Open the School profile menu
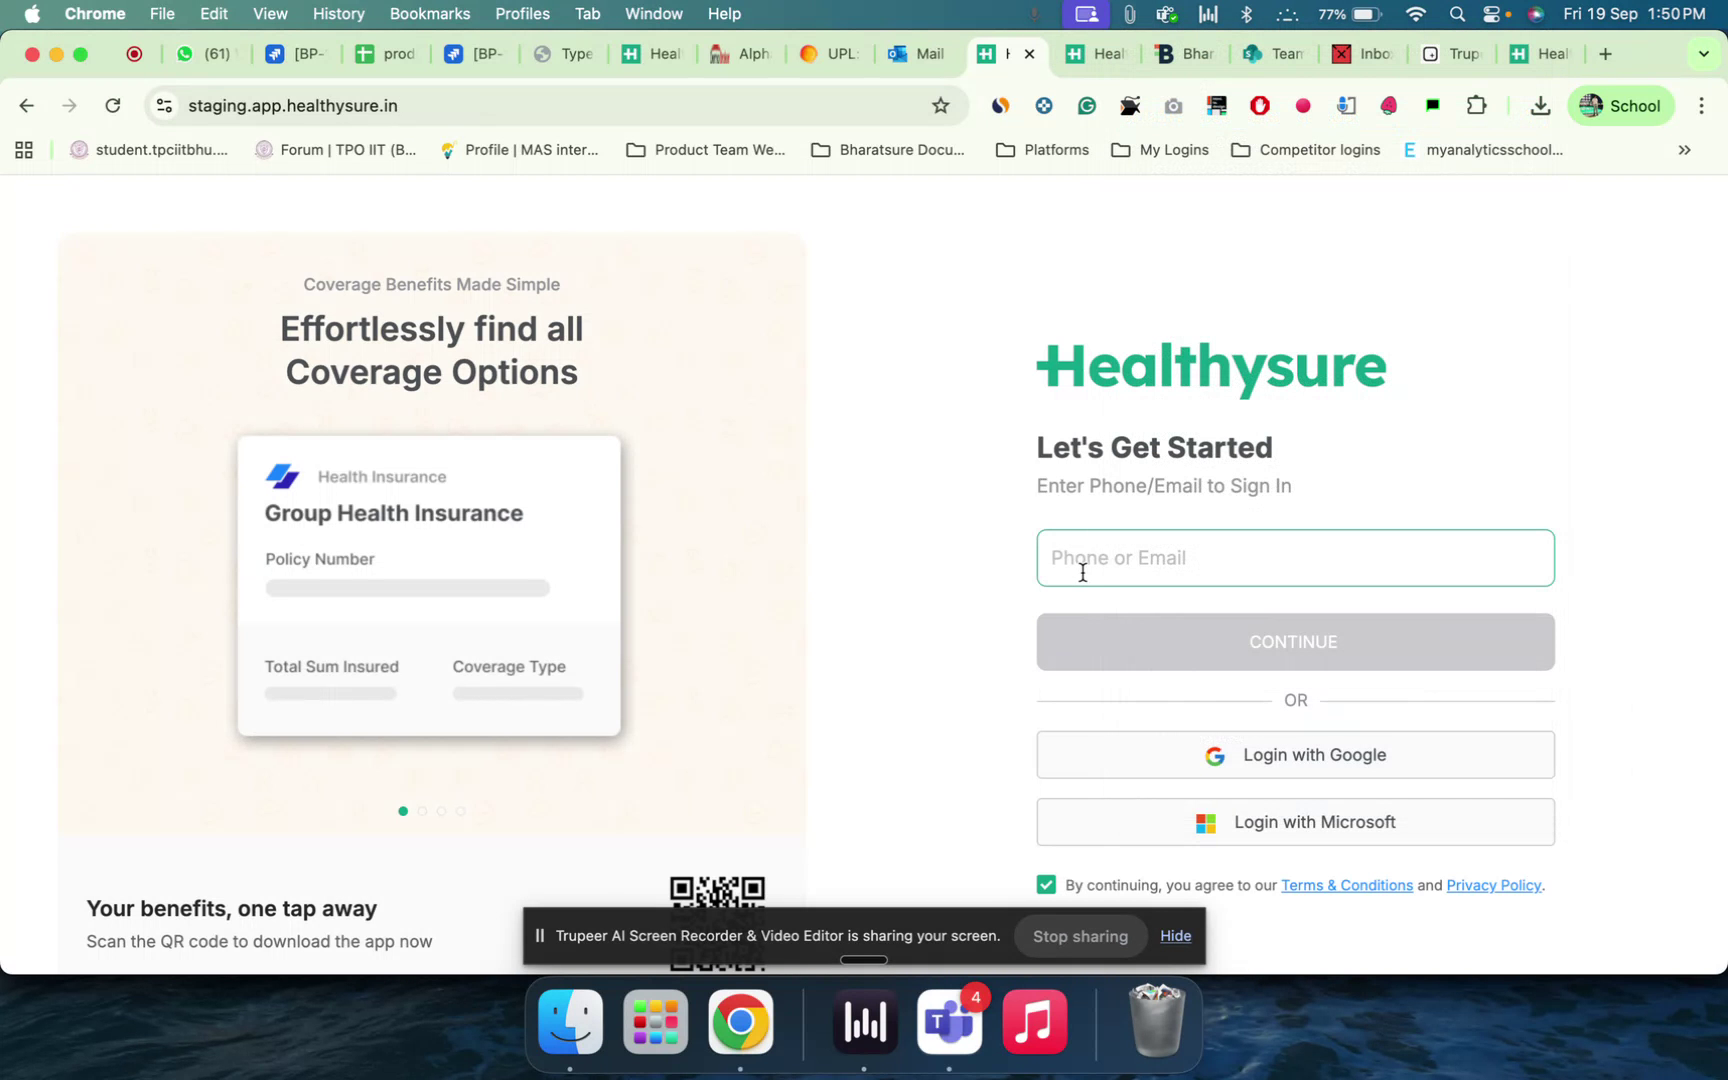This screenshot has width=1728, height=1080. coord(1620,105)
